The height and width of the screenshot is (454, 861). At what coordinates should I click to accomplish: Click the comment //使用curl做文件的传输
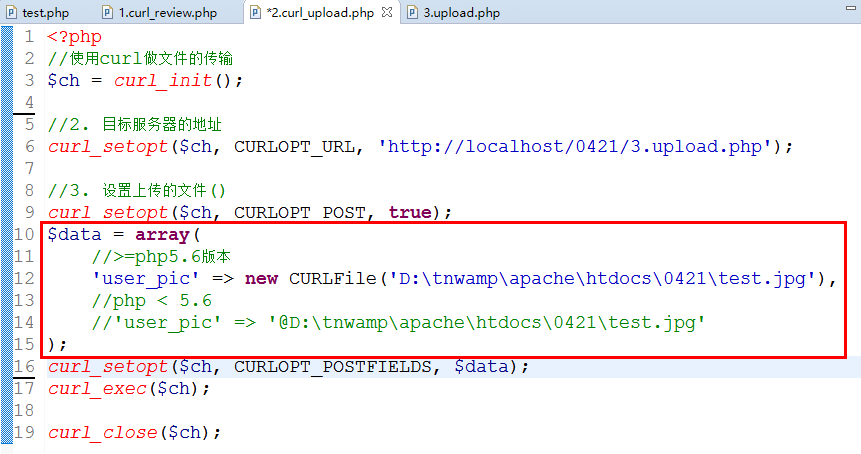(140, 59)
